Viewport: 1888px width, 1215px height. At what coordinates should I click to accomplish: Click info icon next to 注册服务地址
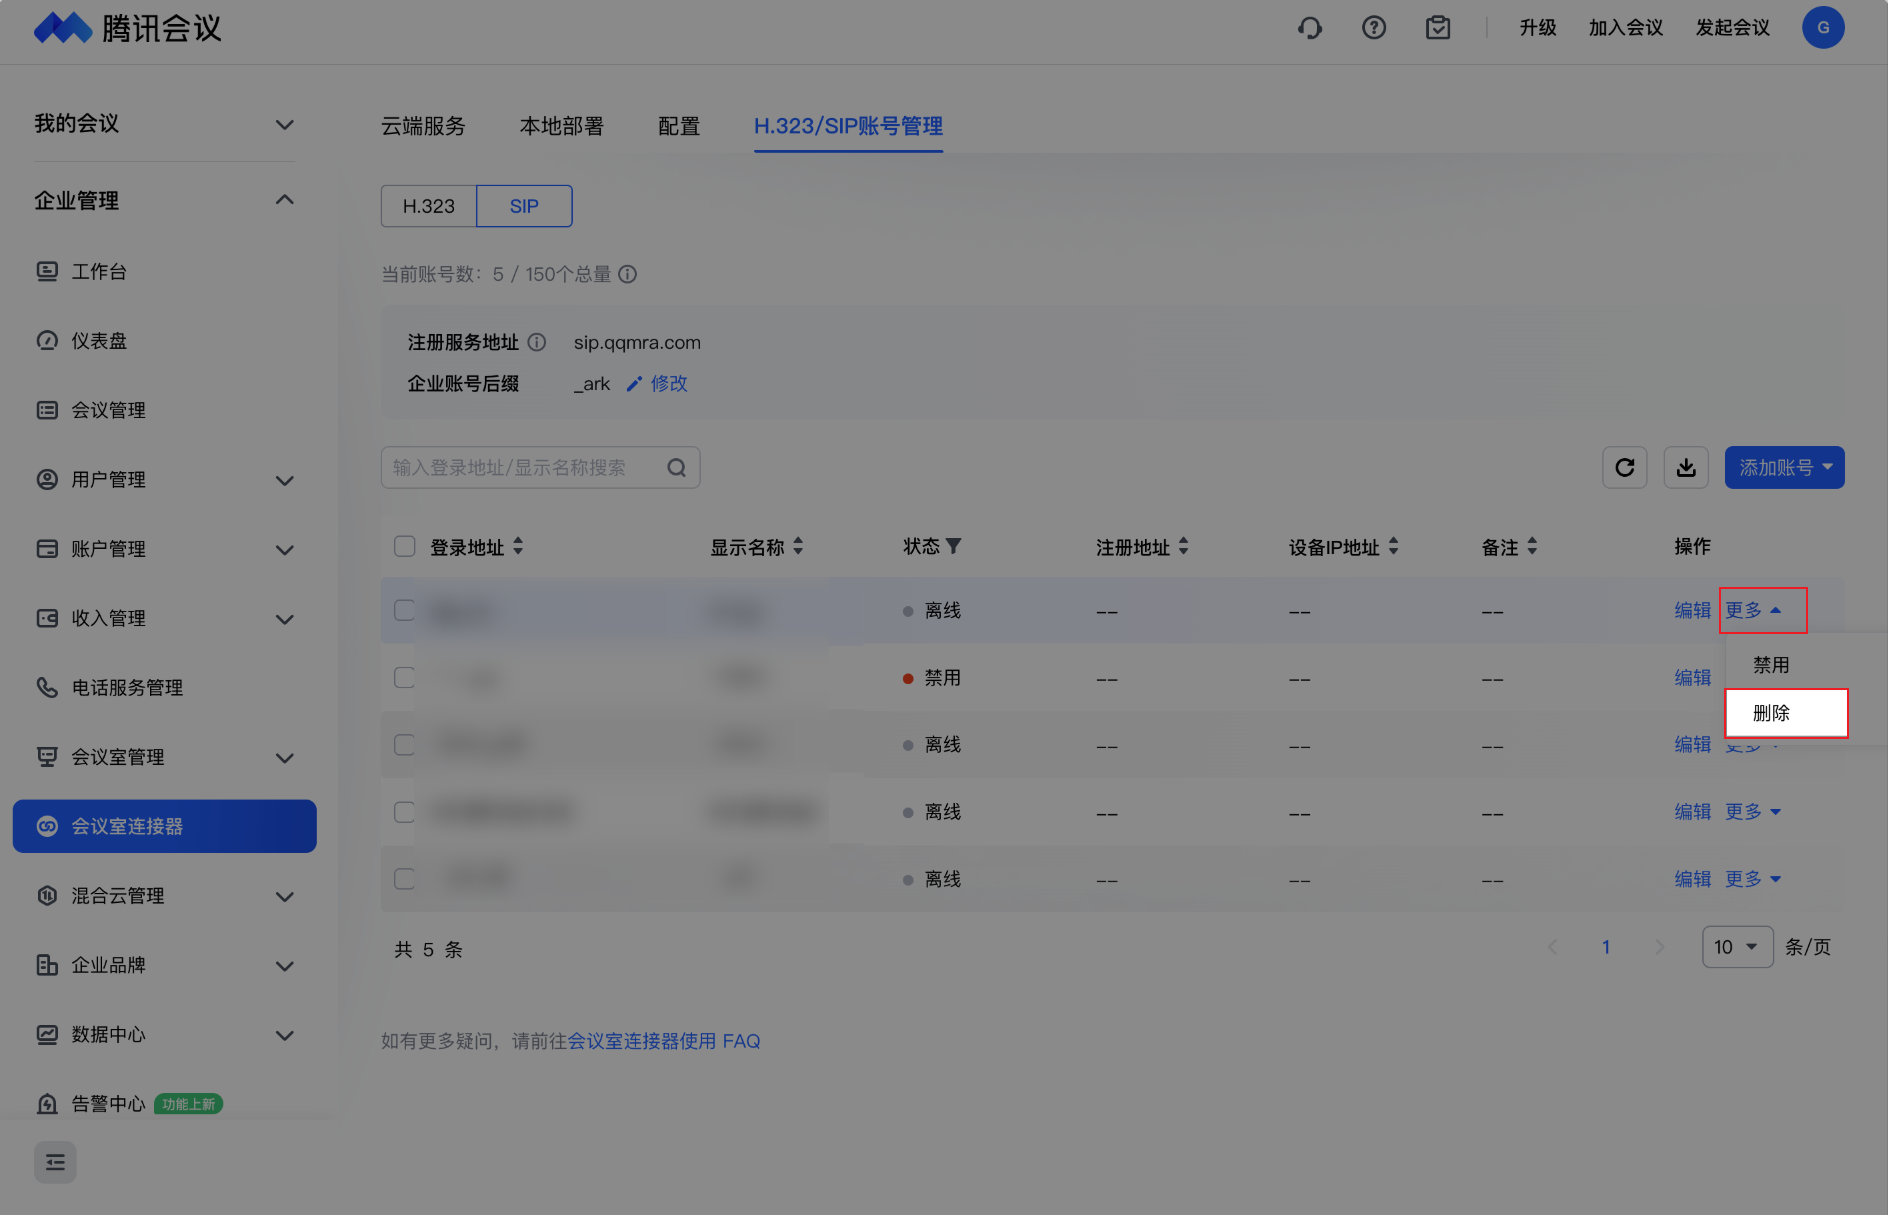pyautogui.click(x=537, y=343)
